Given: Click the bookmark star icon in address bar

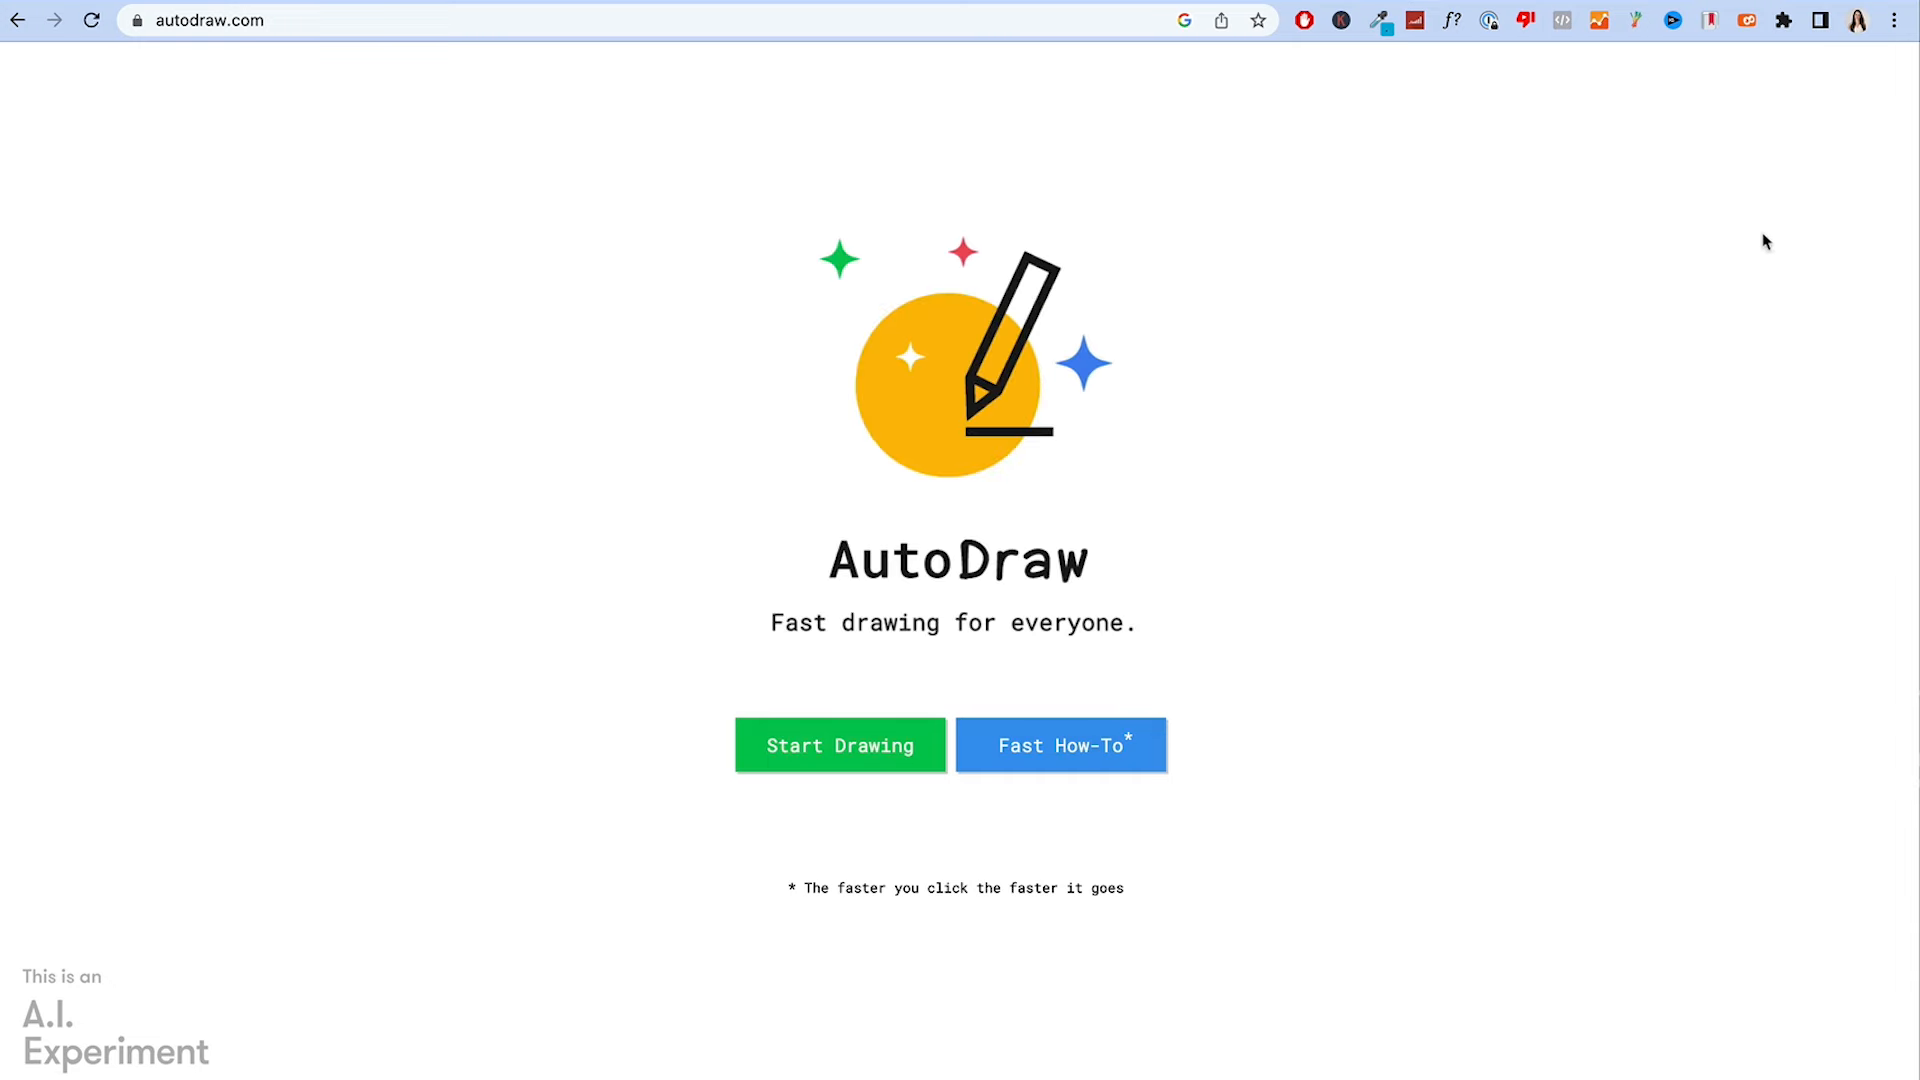Looking at the screenshot, I should tap(1259, 20).
